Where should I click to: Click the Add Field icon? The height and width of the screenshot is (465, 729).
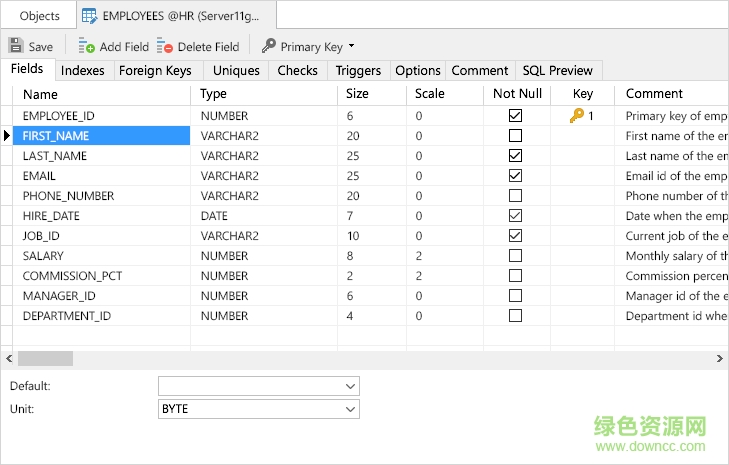click(86, 46)
